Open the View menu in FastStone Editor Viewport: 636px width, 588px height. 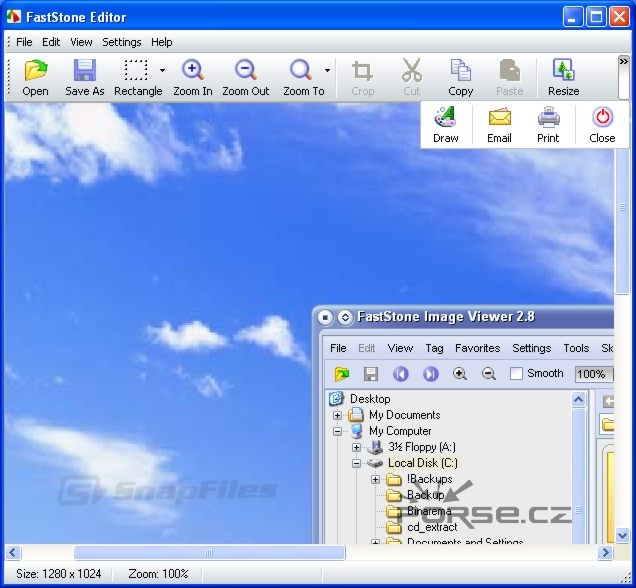(x=81, y=42)
